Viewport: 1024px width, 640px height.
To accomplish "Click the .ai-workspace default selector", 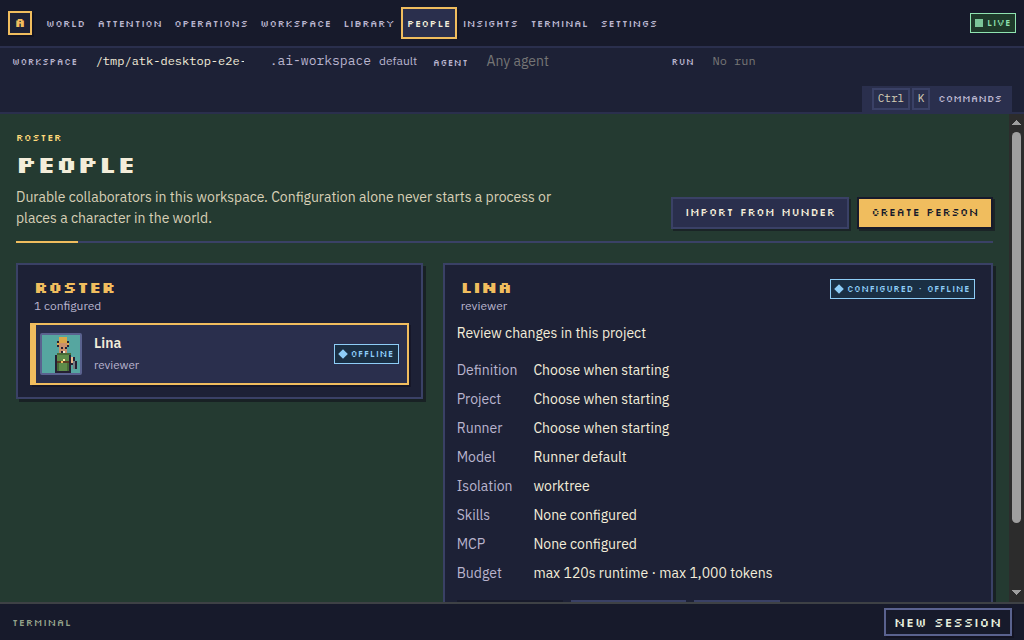I will (344, 61).
